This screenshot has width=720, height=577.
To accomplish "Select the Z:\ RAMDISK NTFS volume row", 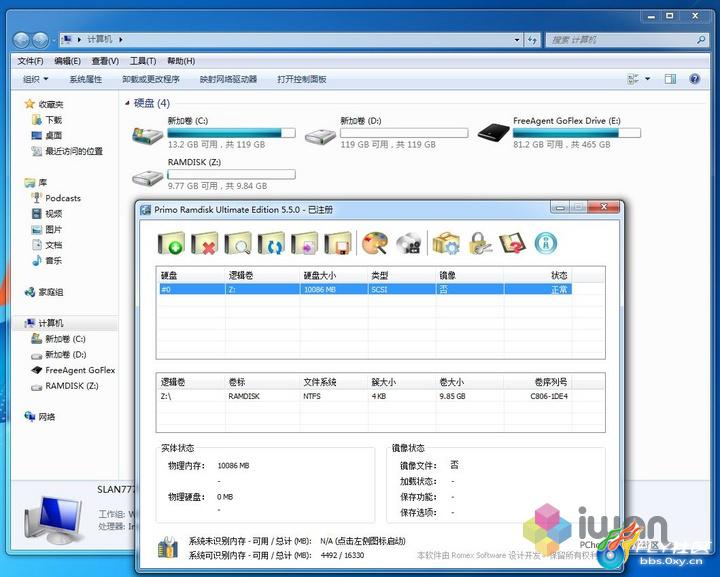I will (366, 396).
